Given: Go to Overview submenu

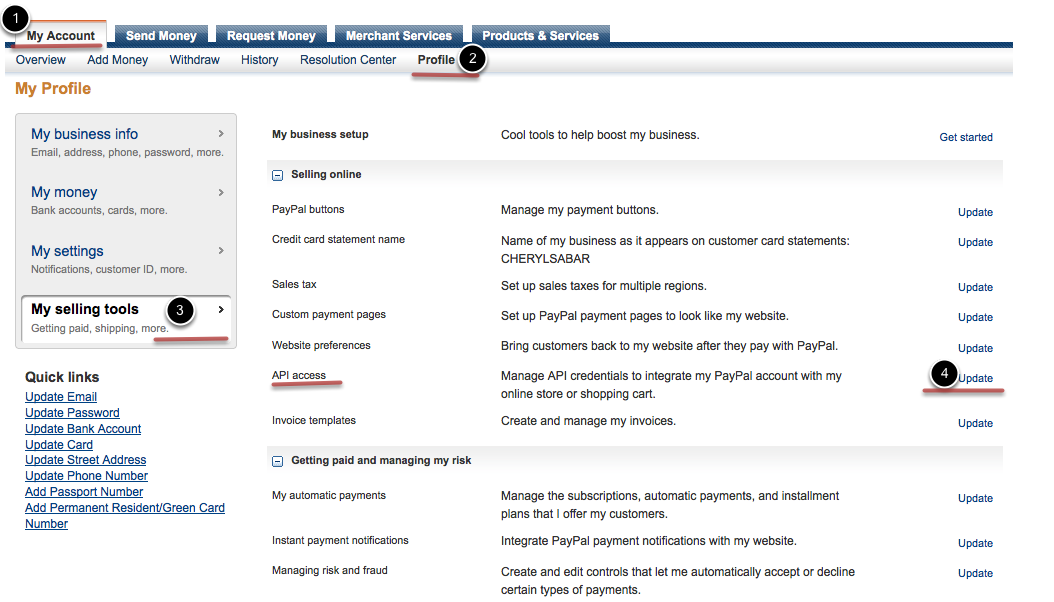Looking at the screenshot, I should point(41,60).
